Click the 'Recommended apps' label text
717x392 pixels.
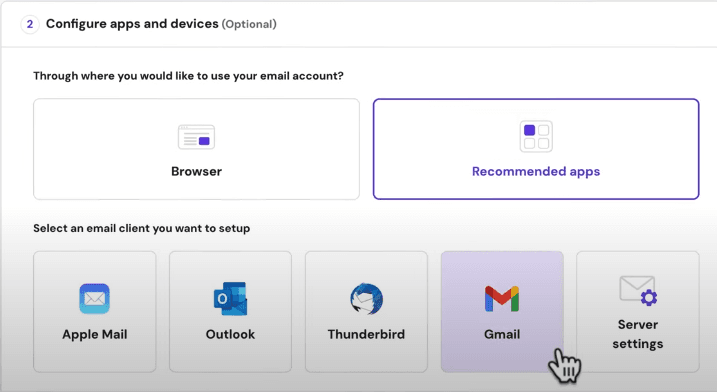(536, 172)
